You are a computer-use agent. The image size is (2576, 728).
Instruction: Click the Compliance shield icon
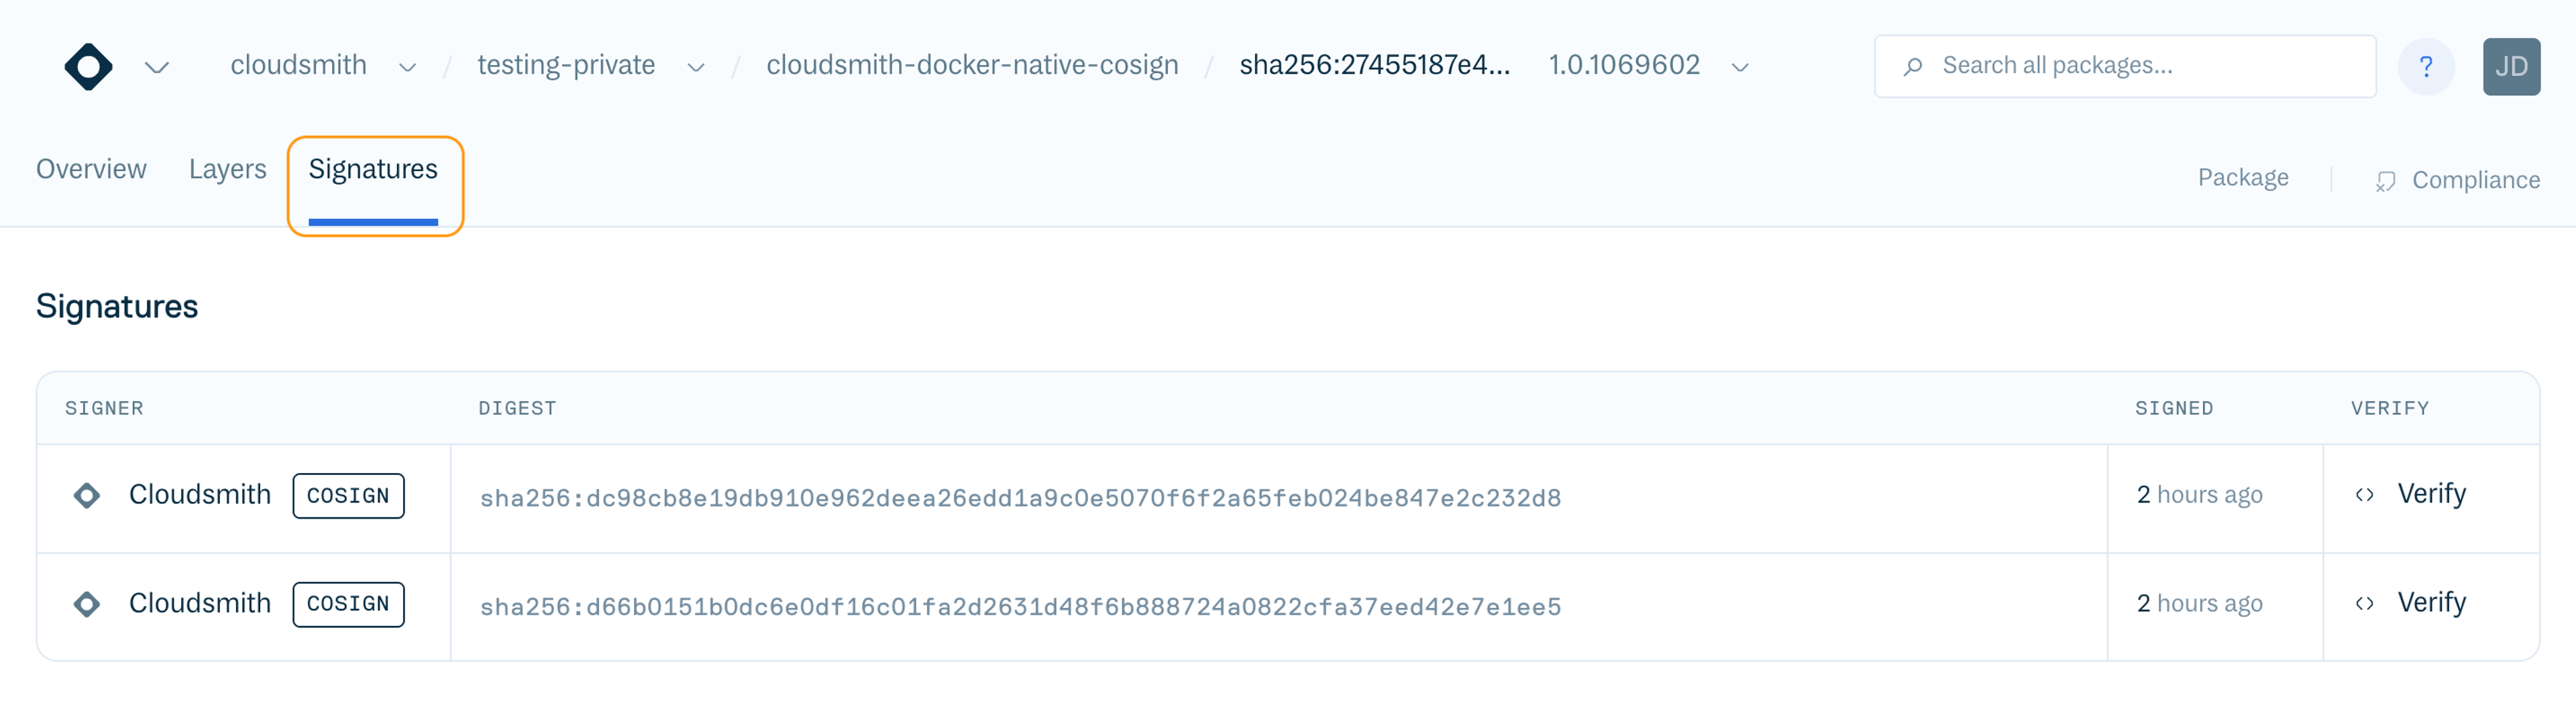click(x=2385, y=181)
